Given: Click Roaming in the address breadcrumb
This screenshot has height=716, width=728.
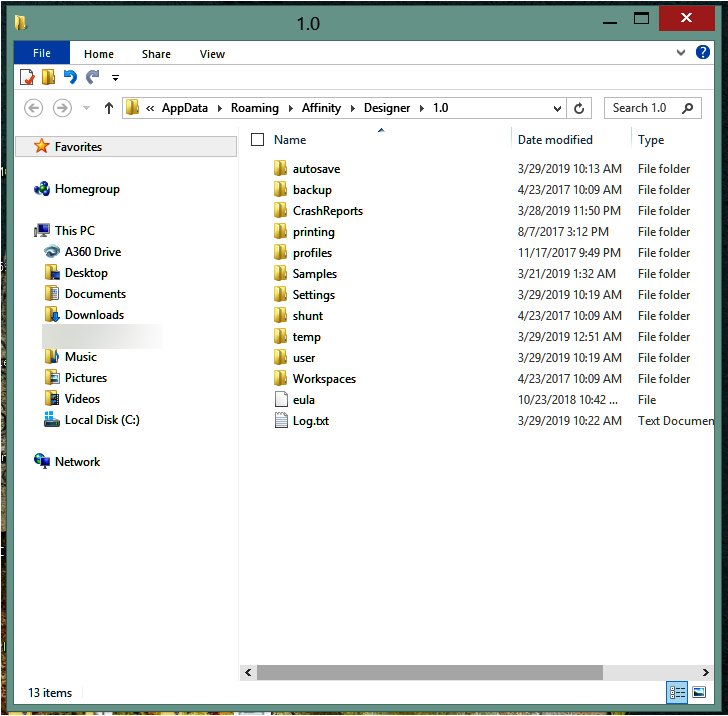Looking at the screenshot, I should tap(255, 108).
